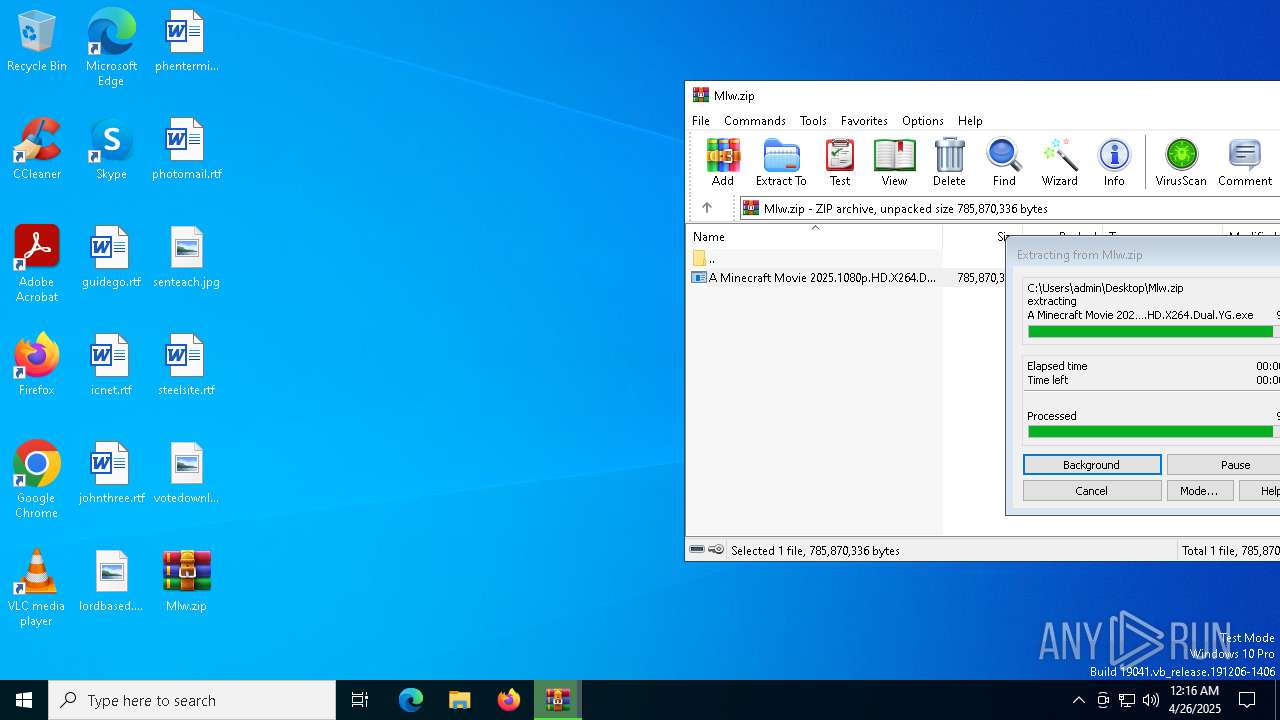Select the VLC media player desktop shortcut
Screen dimensions: 1280x720
tap(37, 588)
